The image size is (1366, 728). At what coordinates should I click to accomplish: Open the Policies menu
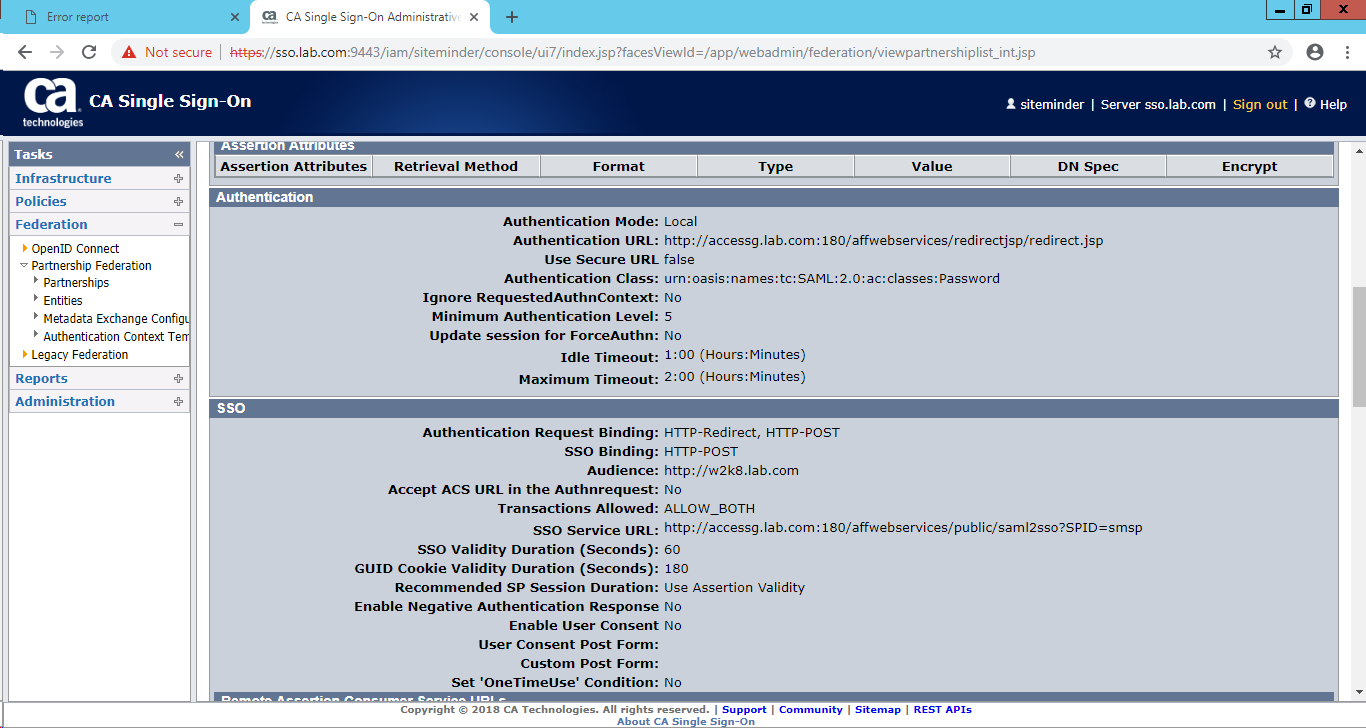pos(41,201)
